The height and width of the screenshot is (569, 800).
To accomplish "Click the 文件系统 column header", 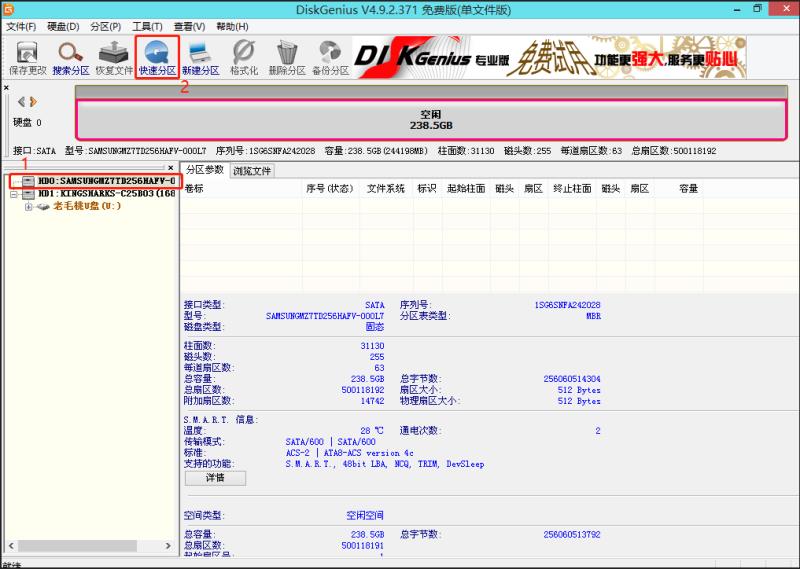I will (386, 188).
